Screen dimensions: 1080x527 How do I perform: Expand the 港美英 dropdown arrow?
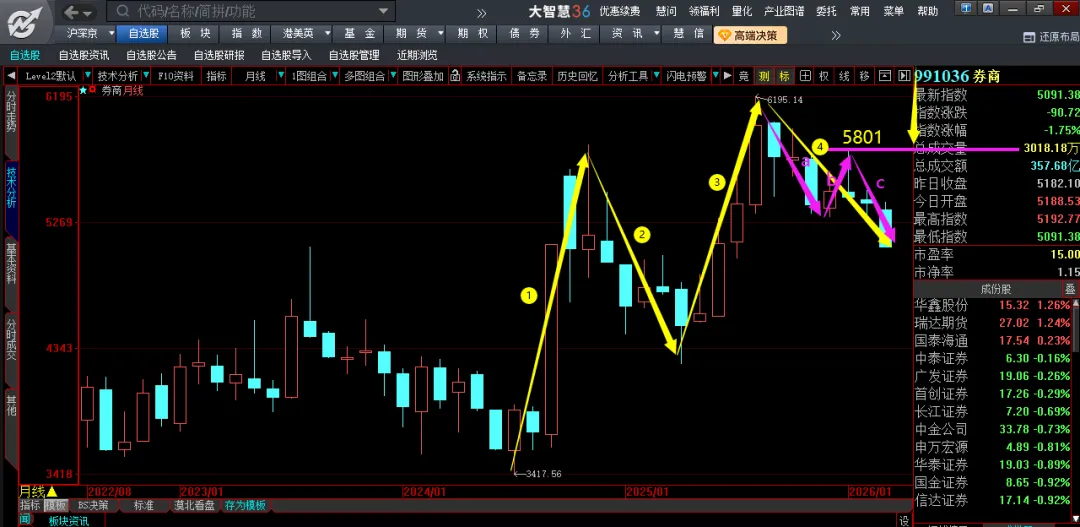click(x=328, y=33)
